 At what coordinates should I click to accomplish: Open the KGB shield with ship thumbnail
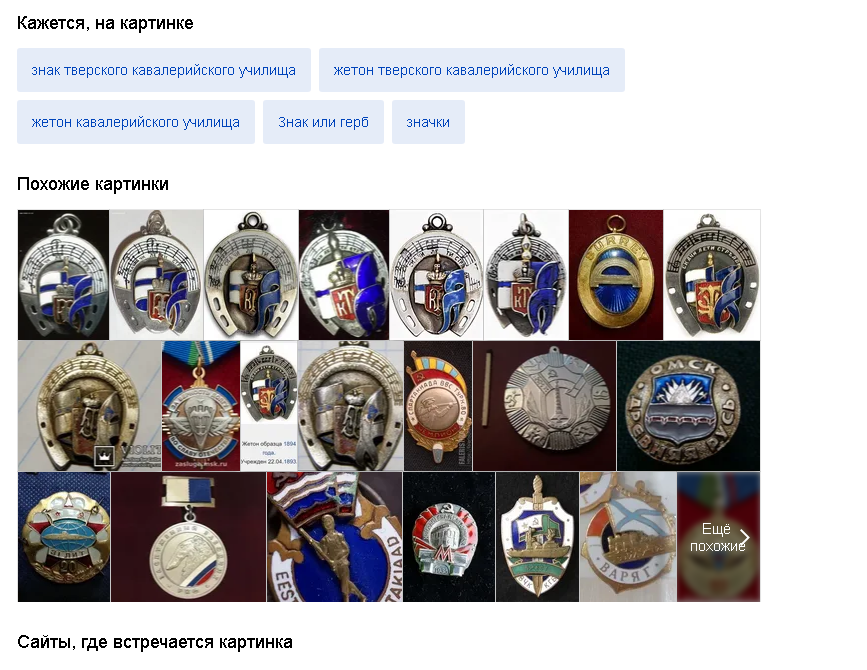click(x=537, y=537)
